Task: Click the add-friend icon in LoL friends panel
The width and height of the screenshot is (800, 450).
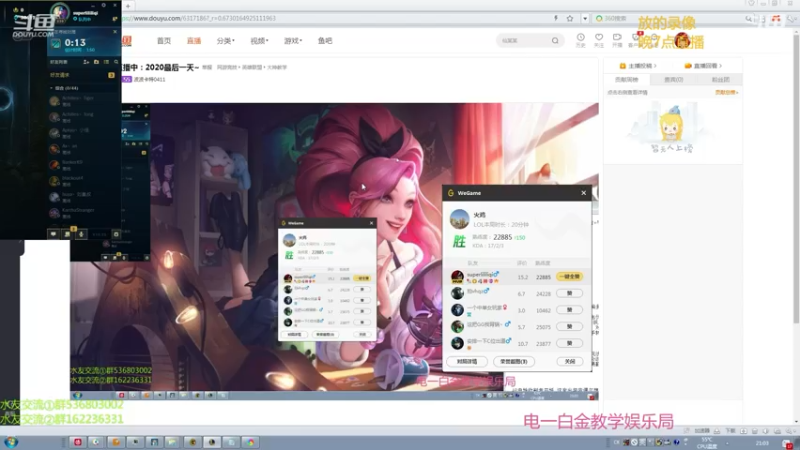Action: click(86, 62)
